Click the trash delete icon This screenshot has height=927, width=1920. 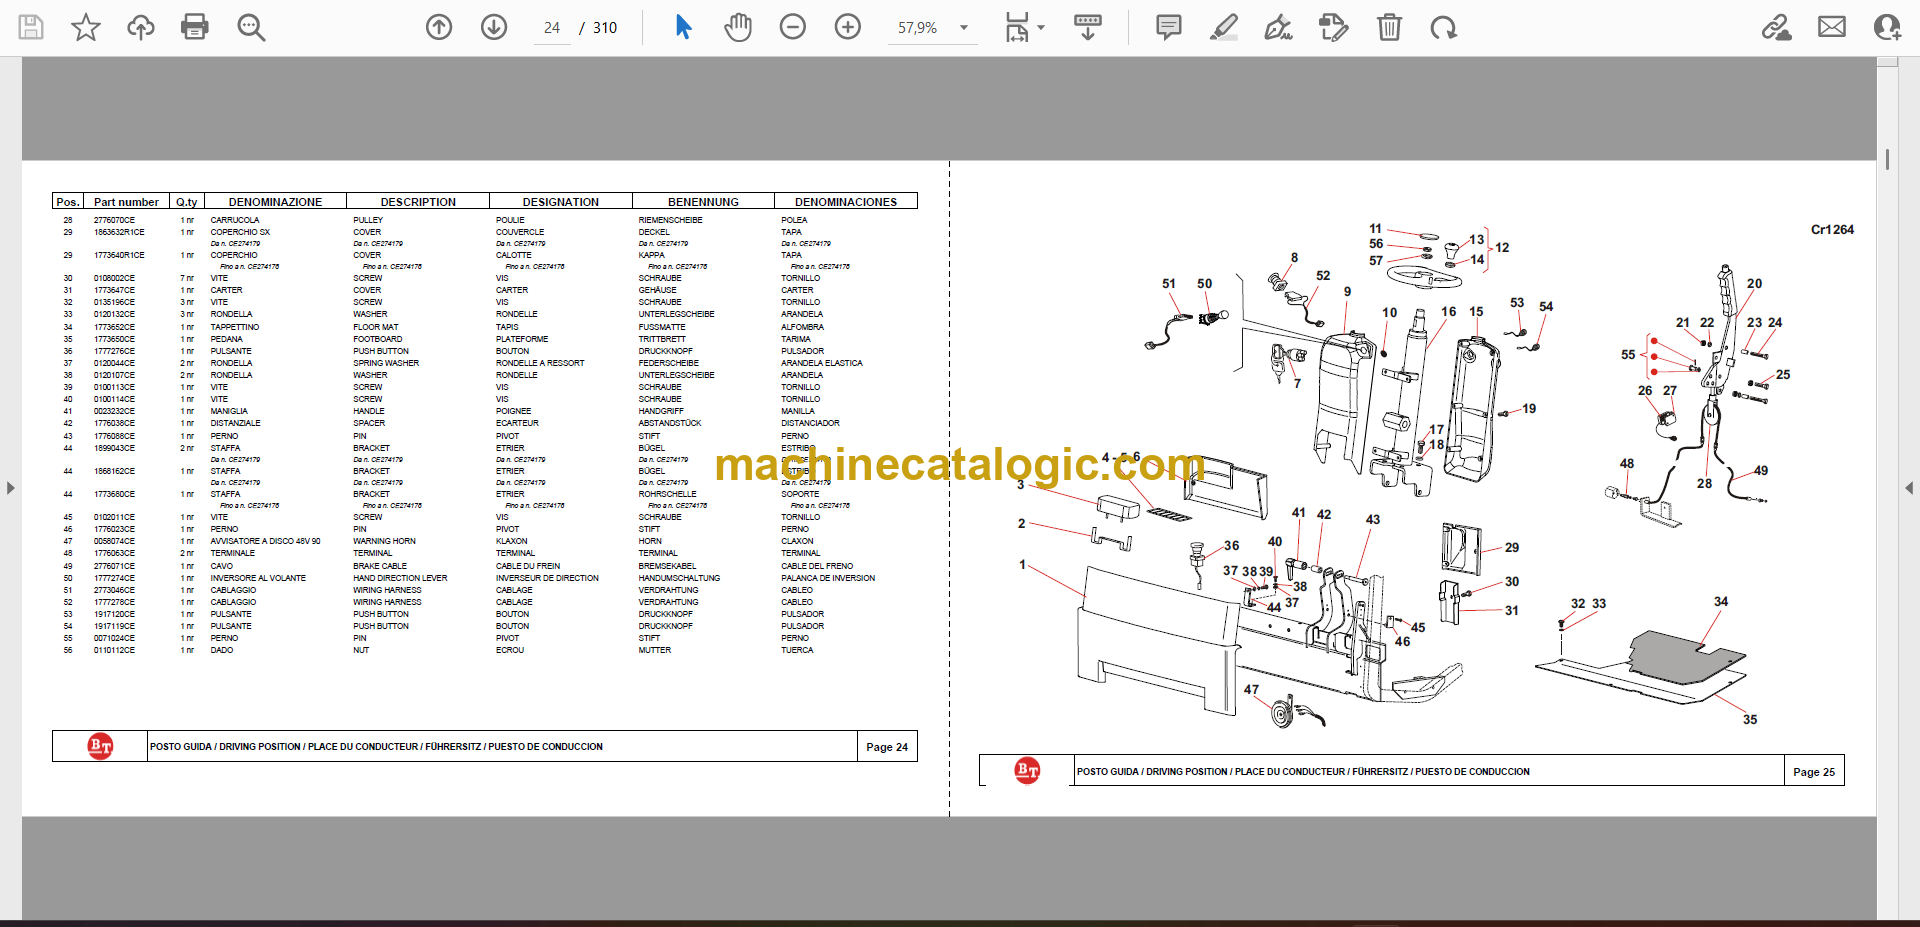coord(1389,27)
